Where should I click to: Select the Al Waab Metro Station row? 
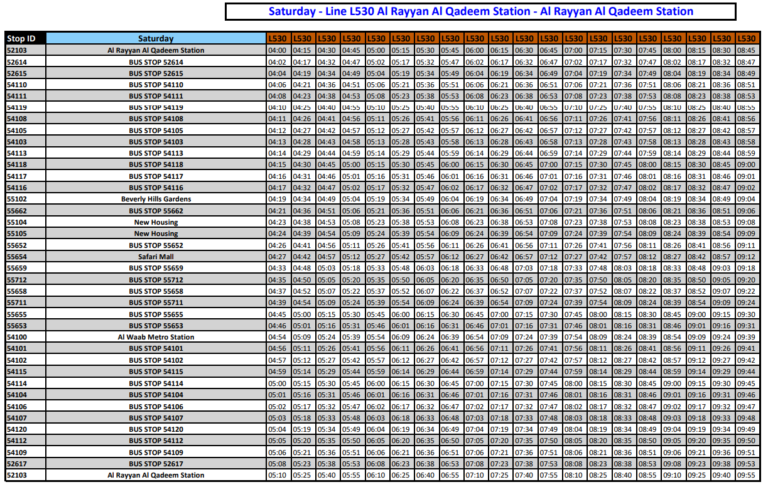(156, 337)
